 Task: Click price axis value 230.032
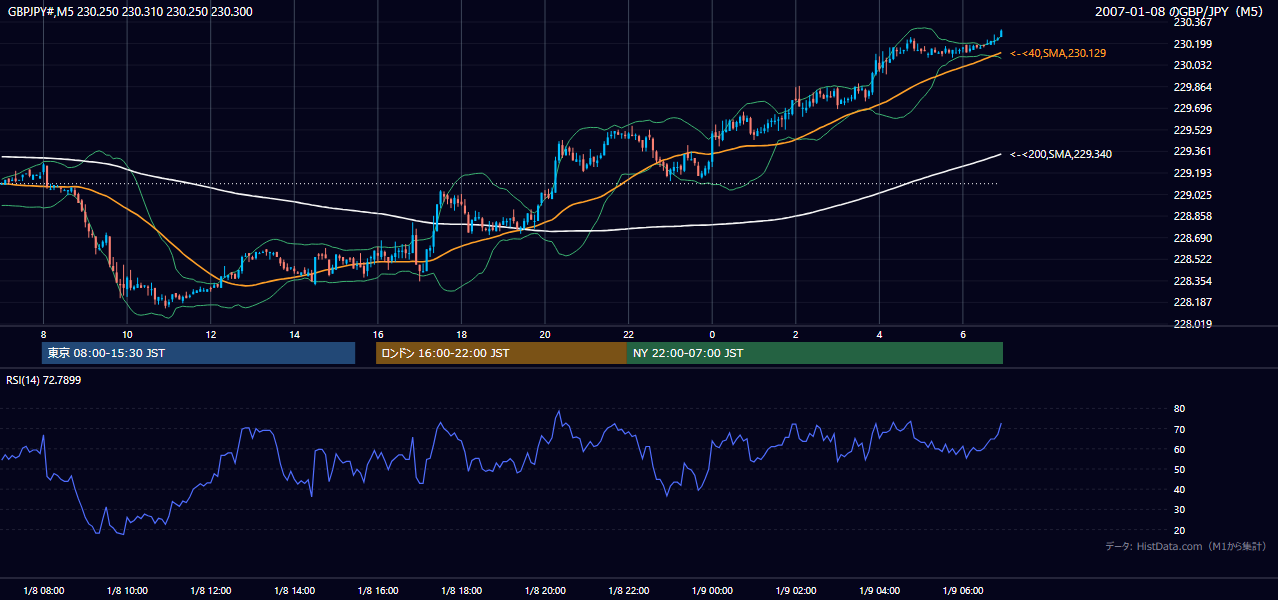[x=1192, y=65]
